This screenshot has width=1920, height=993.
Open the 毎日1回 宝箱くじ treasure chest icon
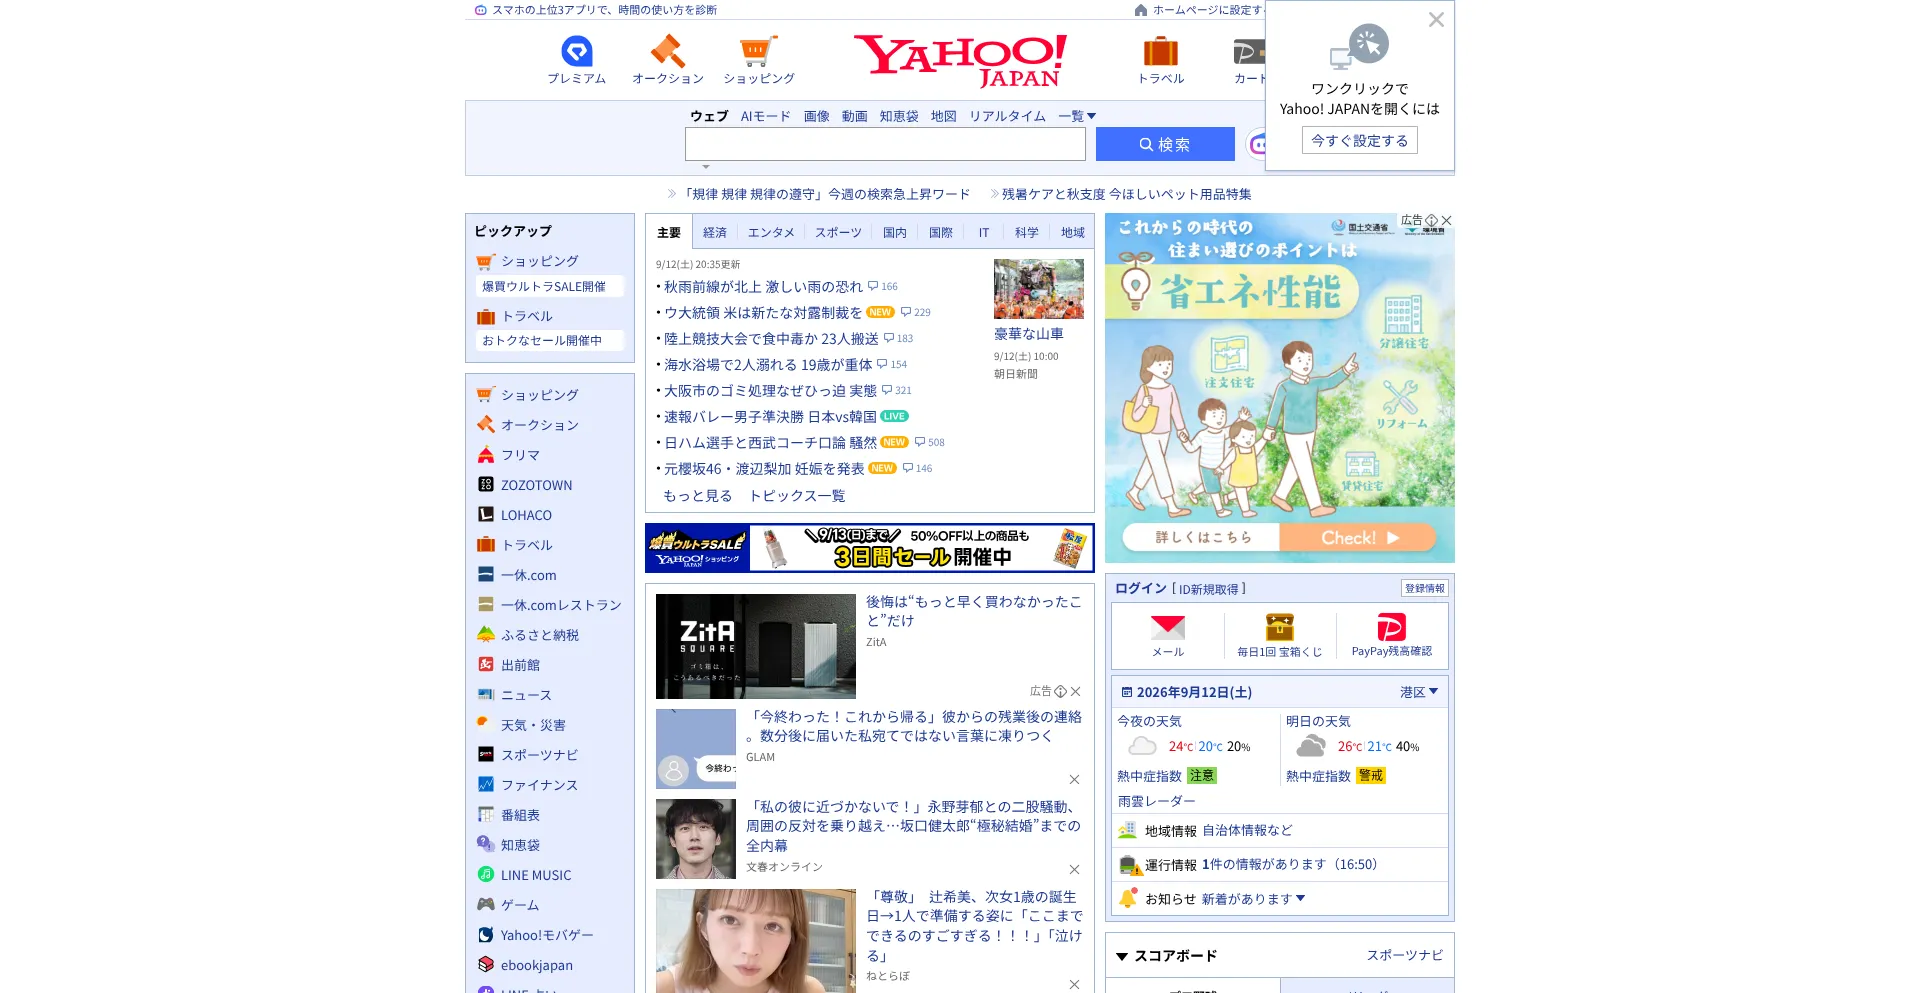coord(1280,627)
